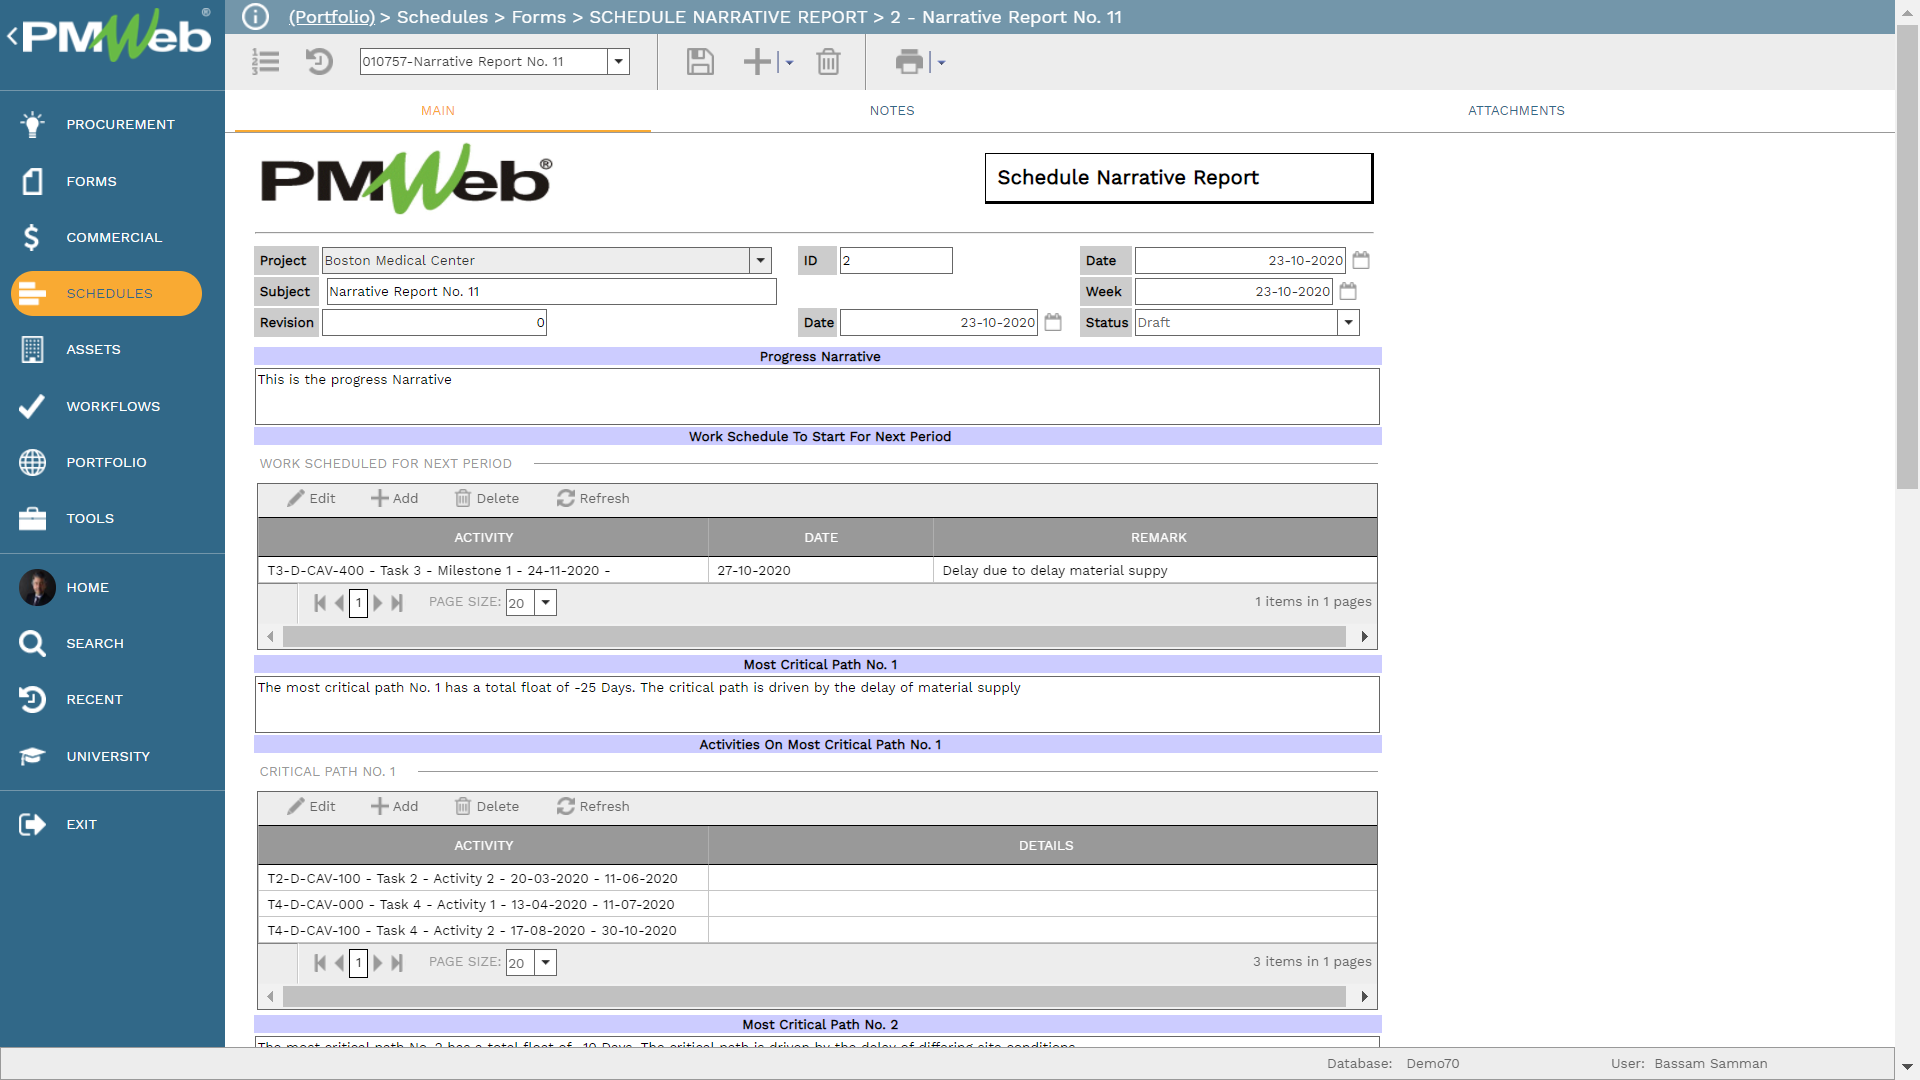Image resolution: width=1920 pixels, height=1080 pixels.
Task: Open calendar picker beside top Date field
Action: [1361, 260]
